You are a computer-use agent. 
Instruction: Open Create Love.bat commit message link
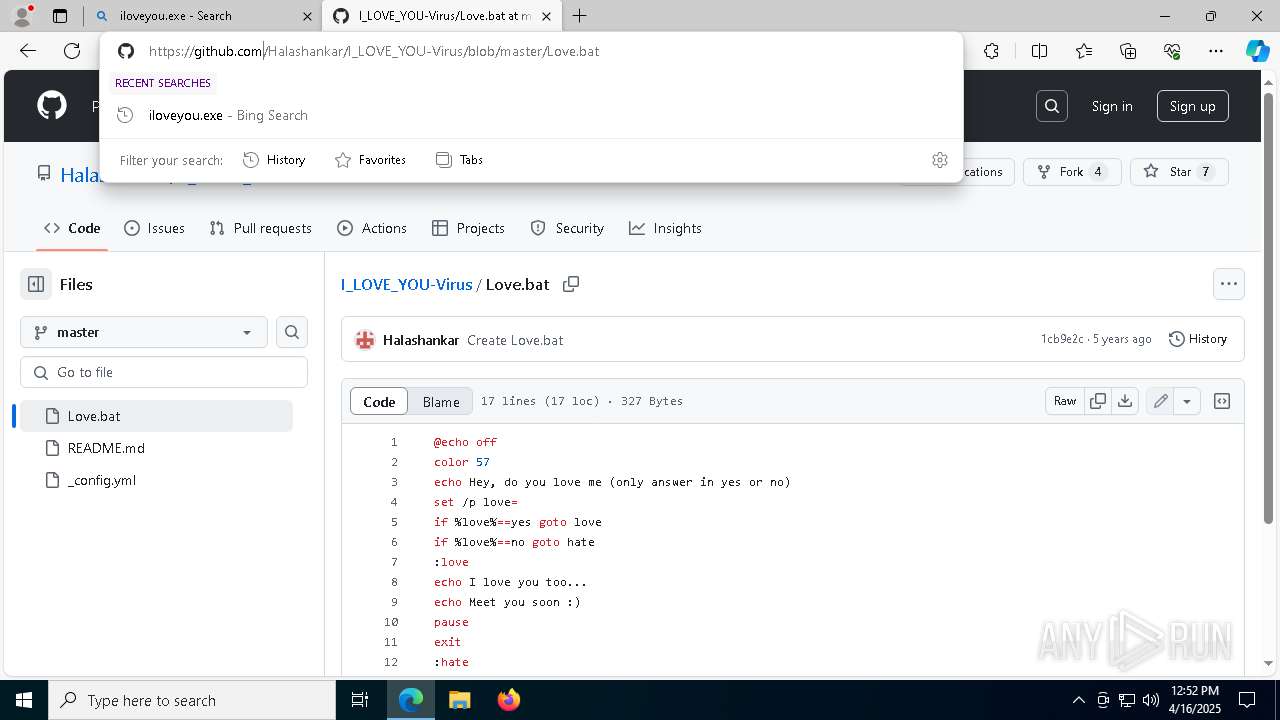[x=515, y=340]
